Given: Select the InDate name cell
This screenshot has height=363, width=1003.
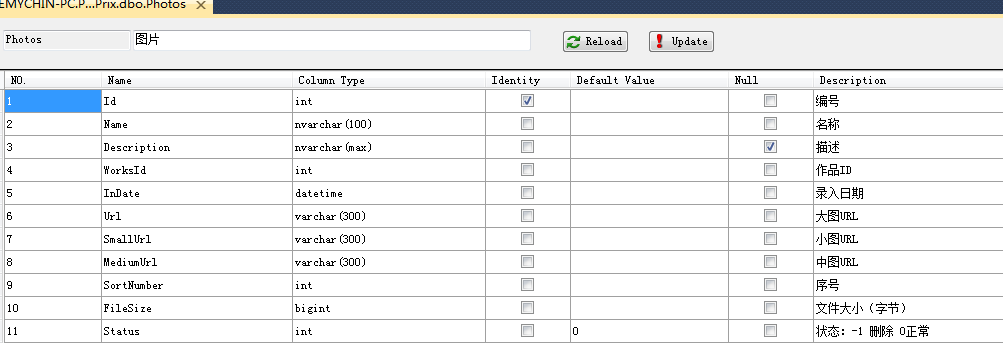Looking at the screenshot, I should (197, 193).
